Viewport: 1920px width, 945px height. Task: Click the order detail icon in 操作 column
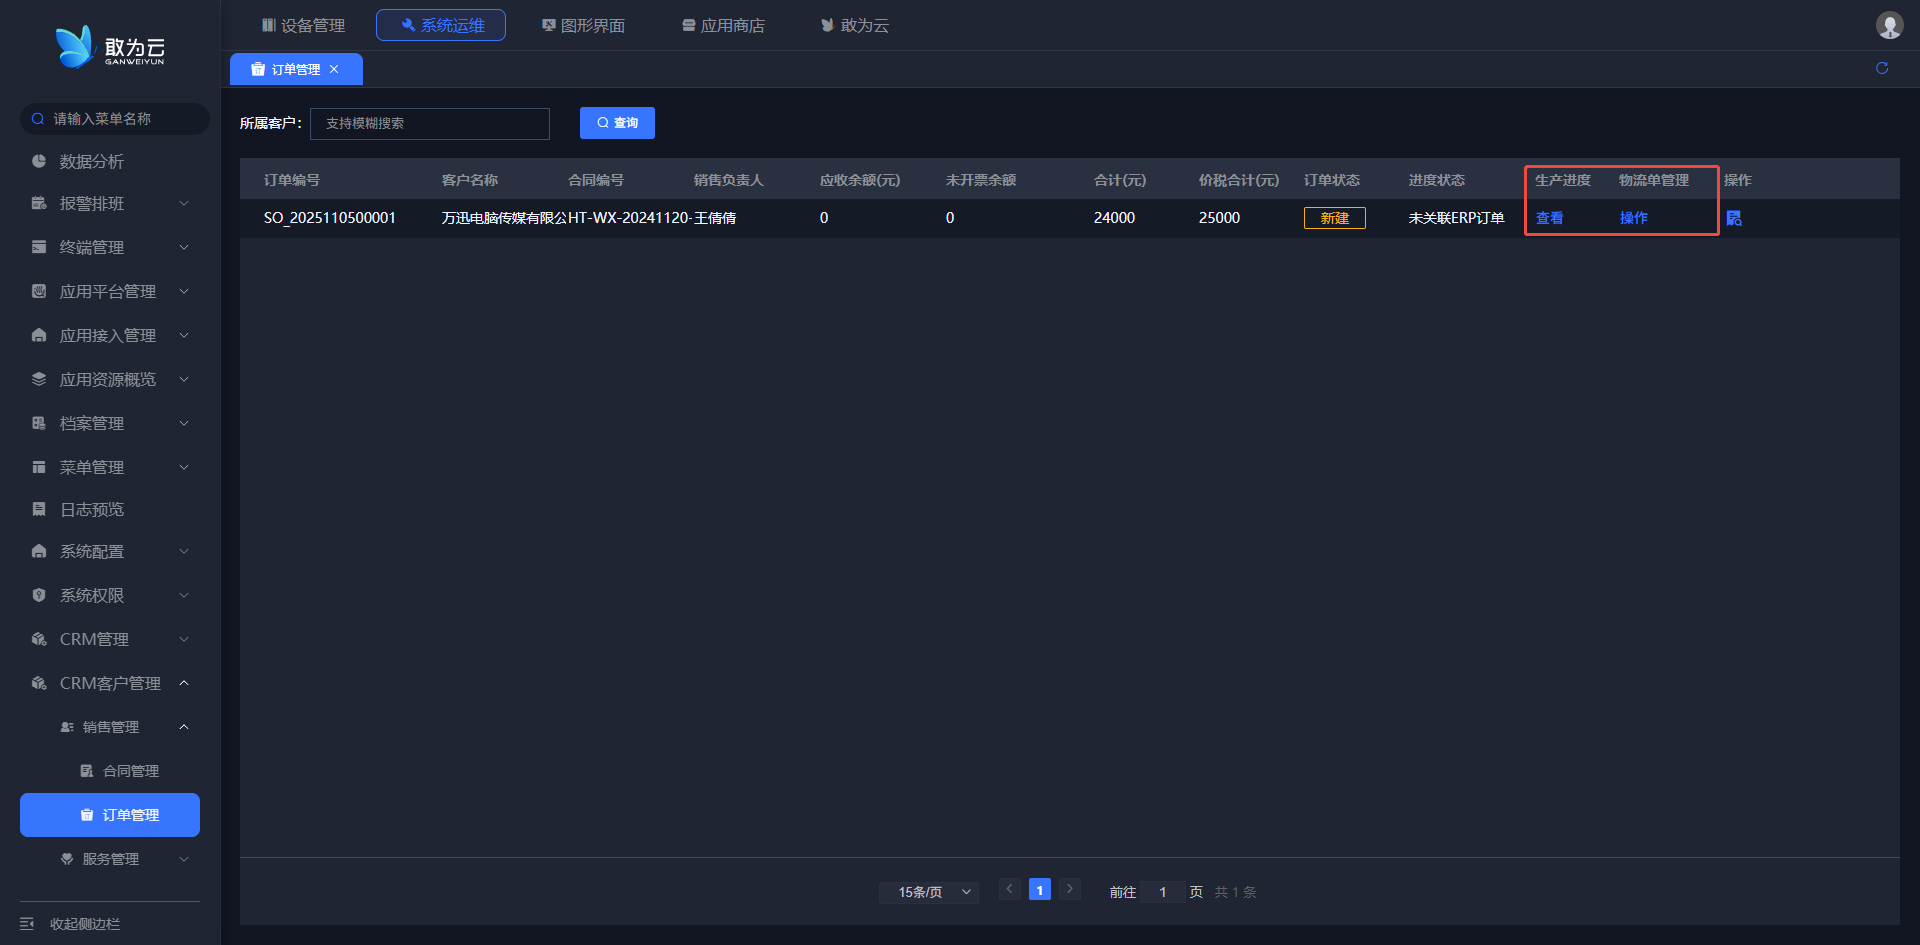pos(1734,218)
